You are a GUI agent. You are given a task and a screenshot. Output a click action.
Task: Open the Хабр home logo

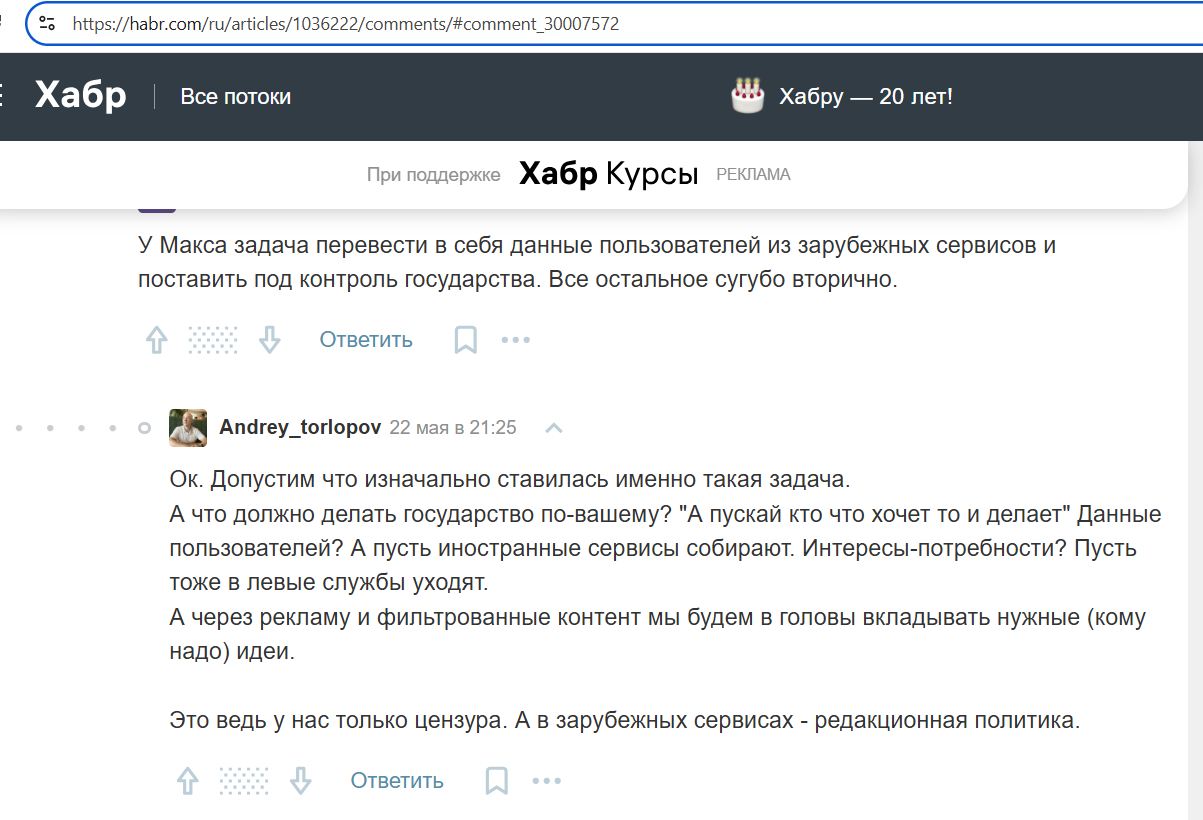pos(80,96)
